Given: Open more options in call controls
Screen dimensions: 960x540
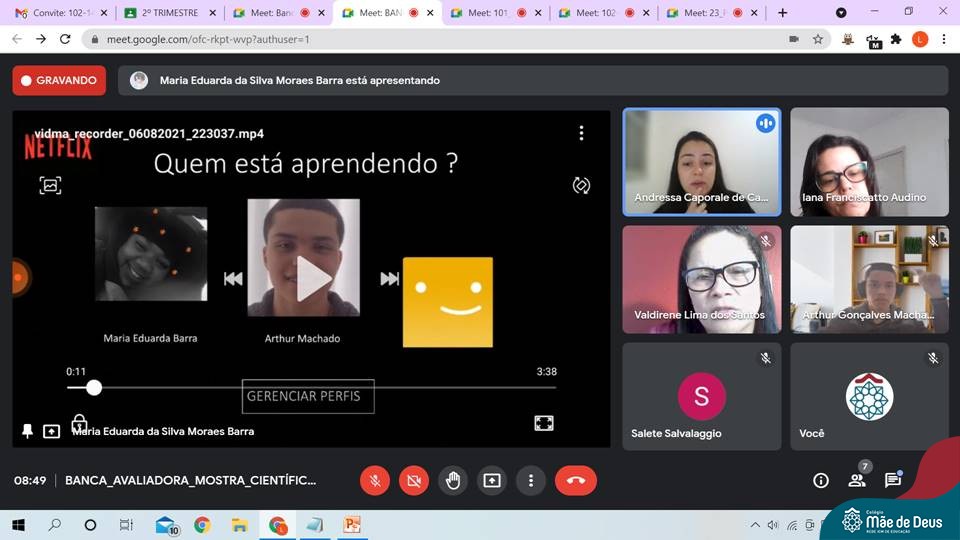Looking at the screenshot, I should coord(530,481).
